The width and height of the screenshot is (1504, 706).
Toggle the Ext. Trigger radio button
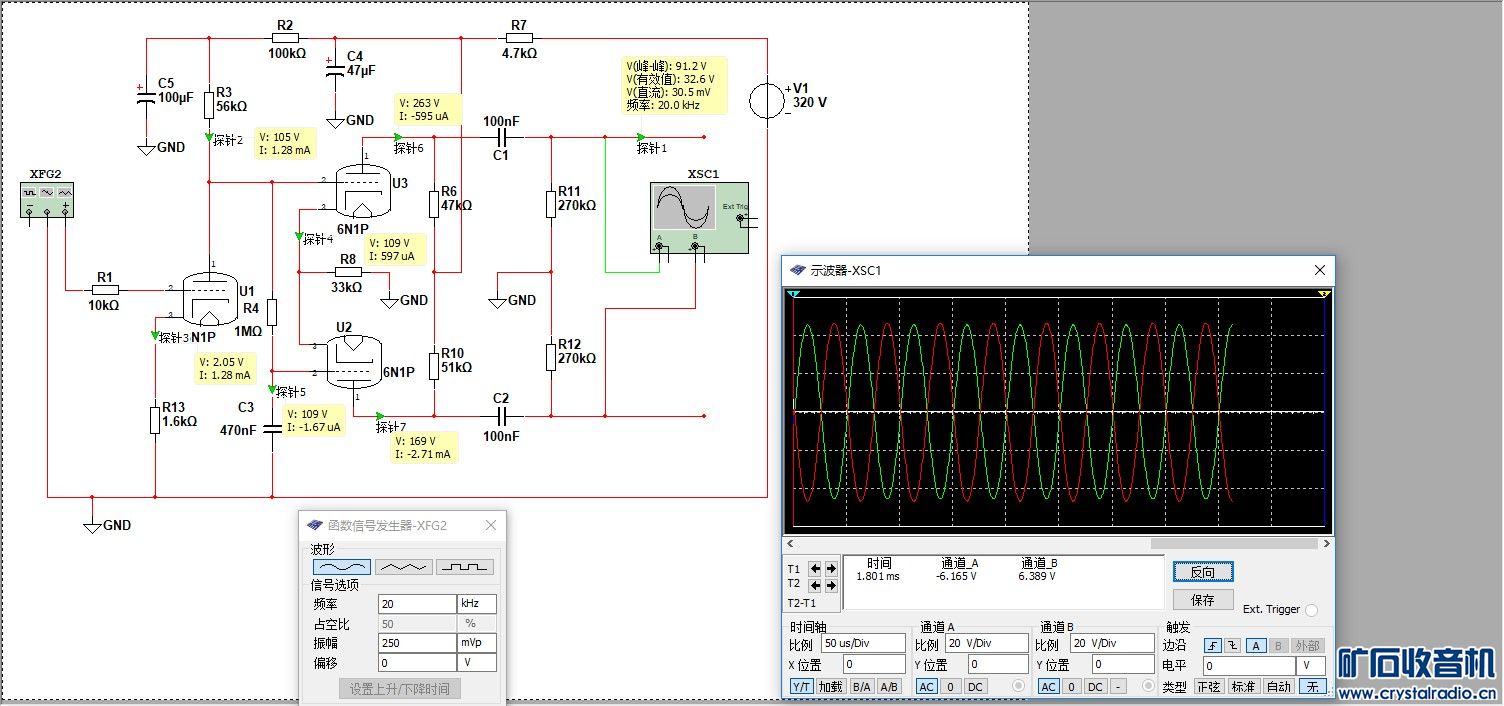point(1311,610)
